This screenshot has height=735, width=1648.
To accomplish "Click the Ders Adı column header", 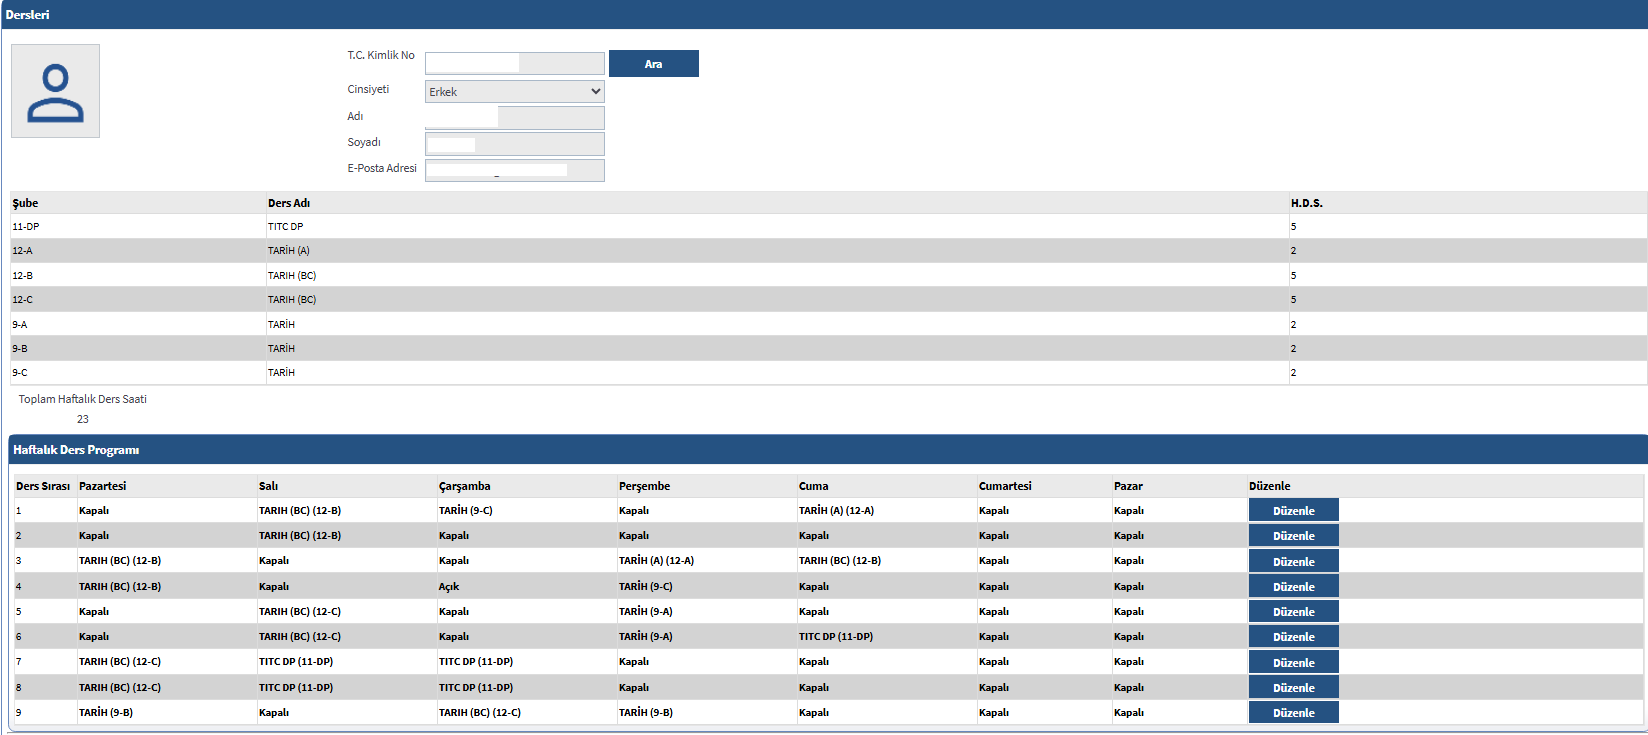I will pos(289,203).
